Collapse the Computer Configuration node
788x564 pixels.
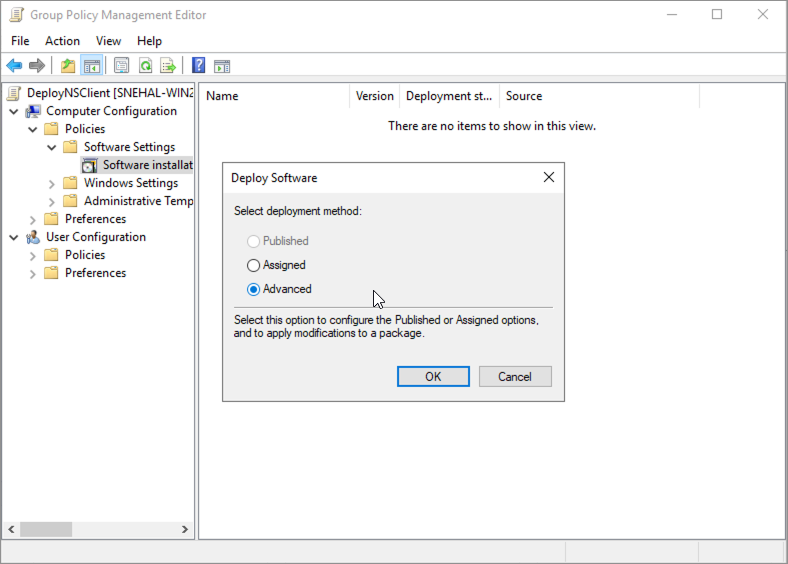point(14,111)
